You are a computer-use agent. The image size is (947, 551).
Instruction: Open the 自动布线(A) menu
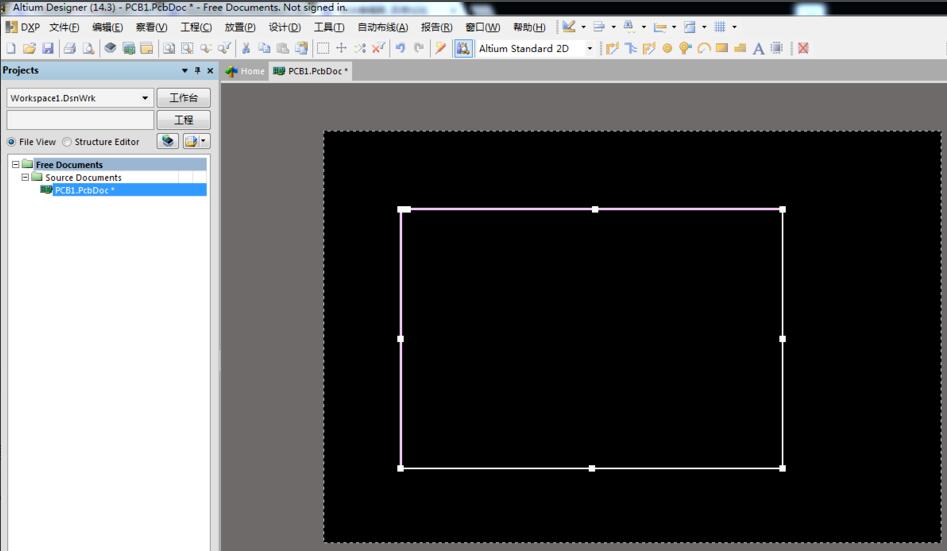pyautogui.click(x=382, y=27)
